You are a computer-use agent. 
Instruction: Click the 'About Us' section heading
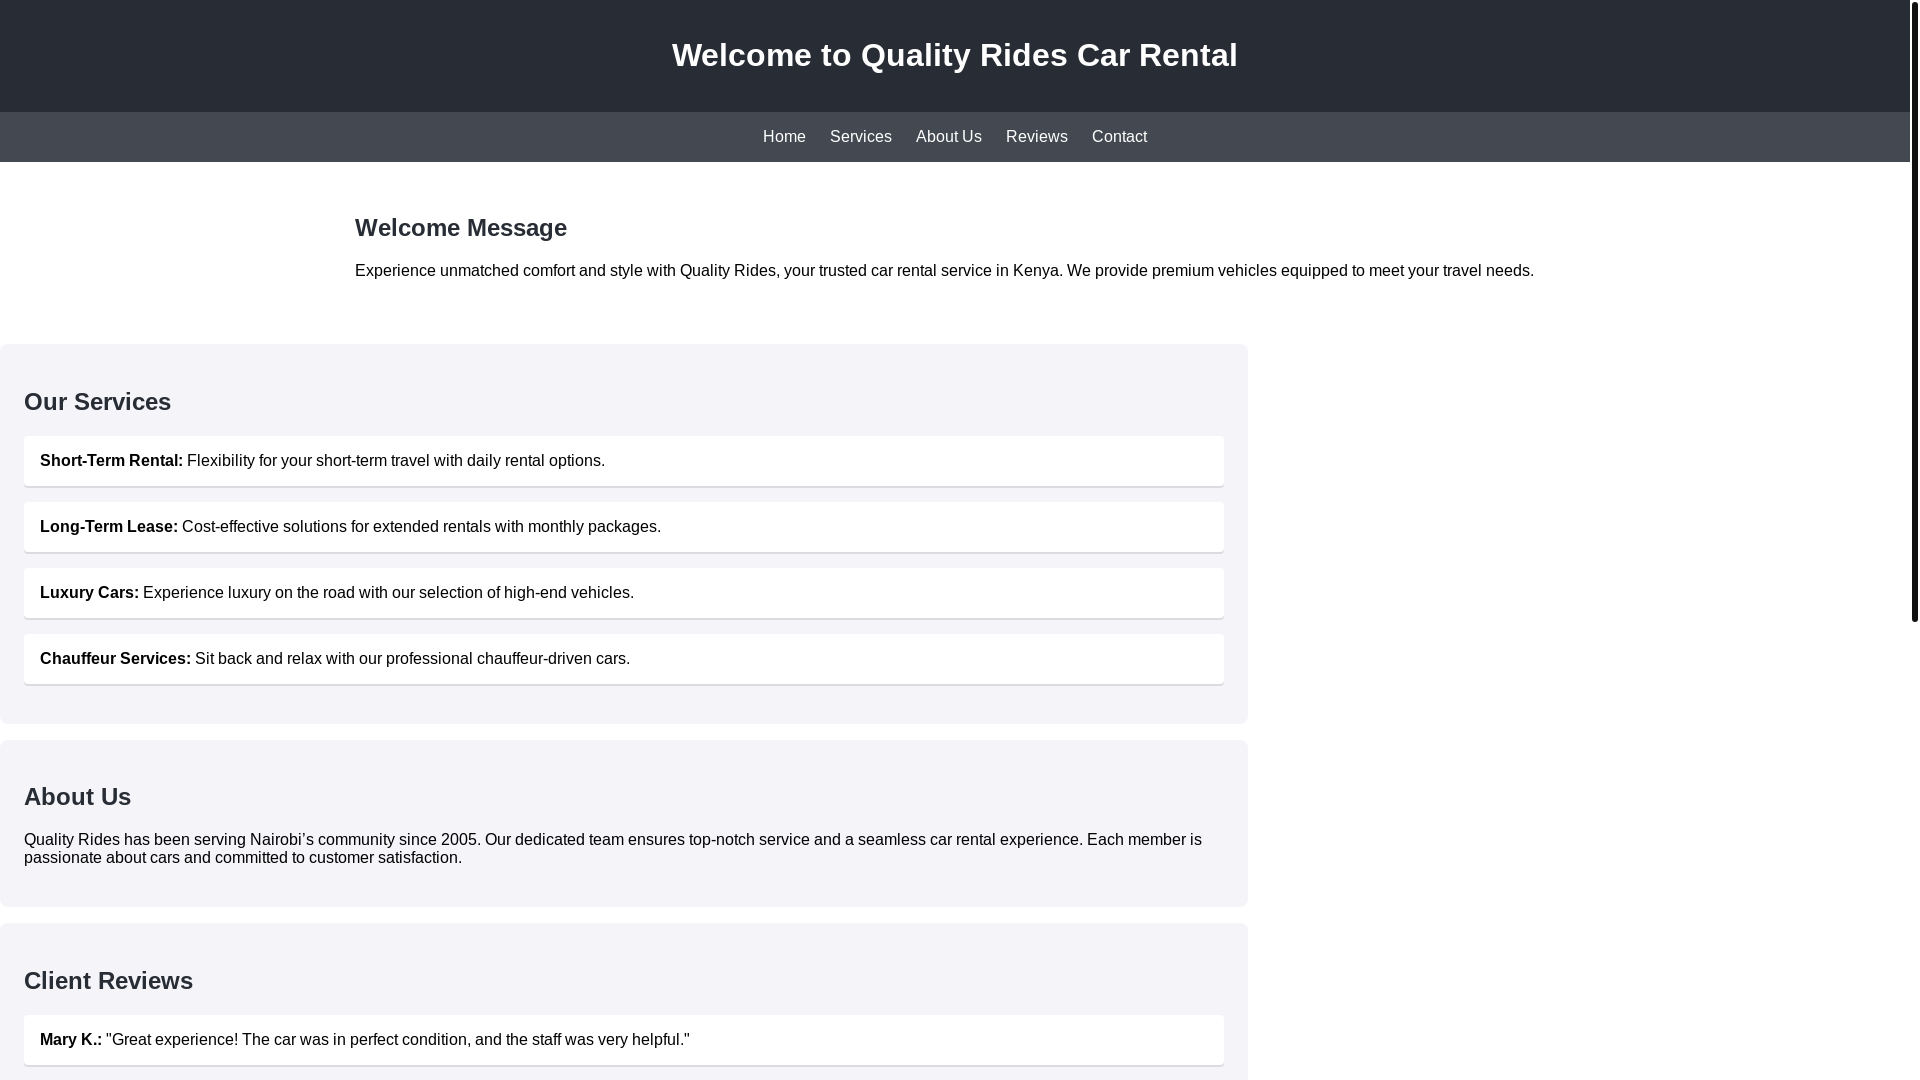point(78,797)
